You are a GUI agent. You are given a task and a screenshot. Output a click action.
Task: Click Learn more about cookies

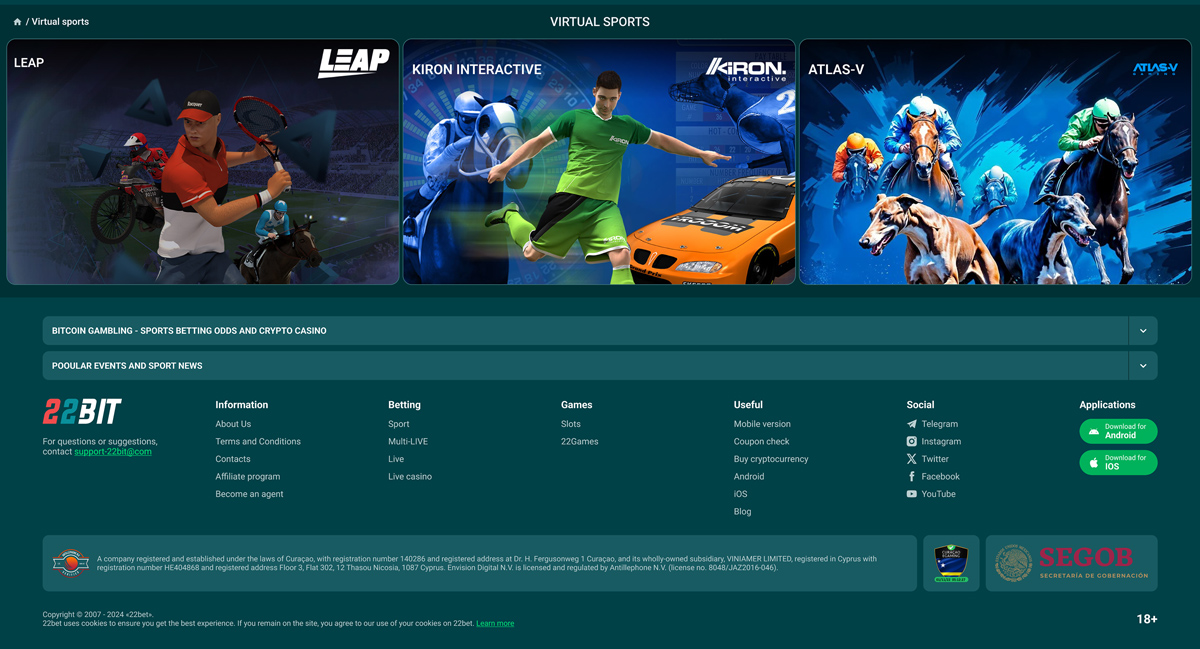point(495,624)
